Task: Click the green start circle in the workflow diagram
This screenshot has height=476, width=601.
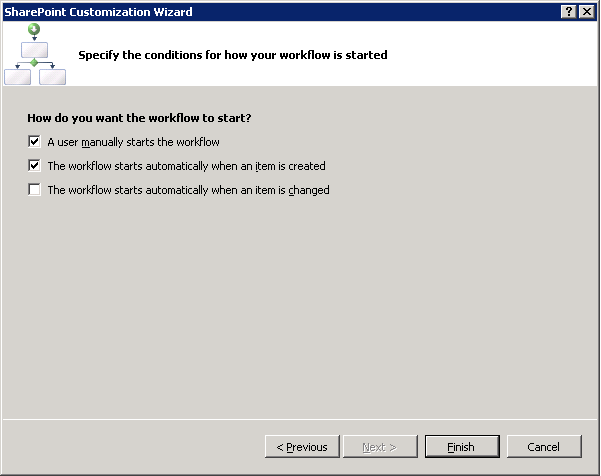Action: (35, 29)
